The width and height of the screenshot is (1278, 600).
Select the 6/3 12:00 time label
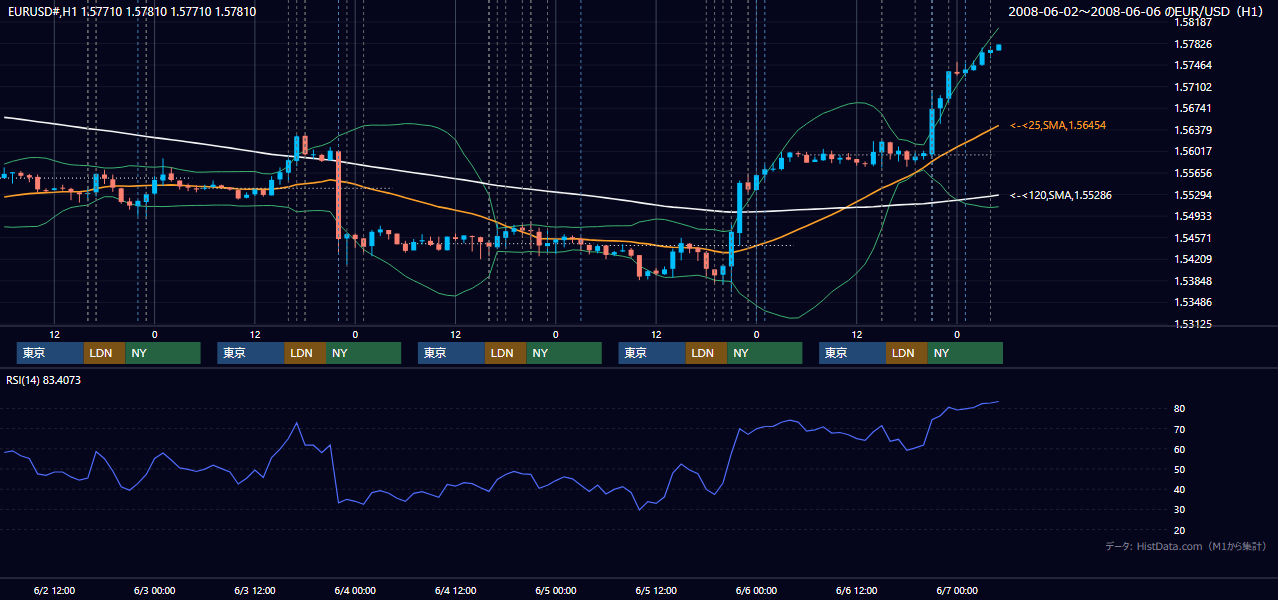click(x=254, y=590)
